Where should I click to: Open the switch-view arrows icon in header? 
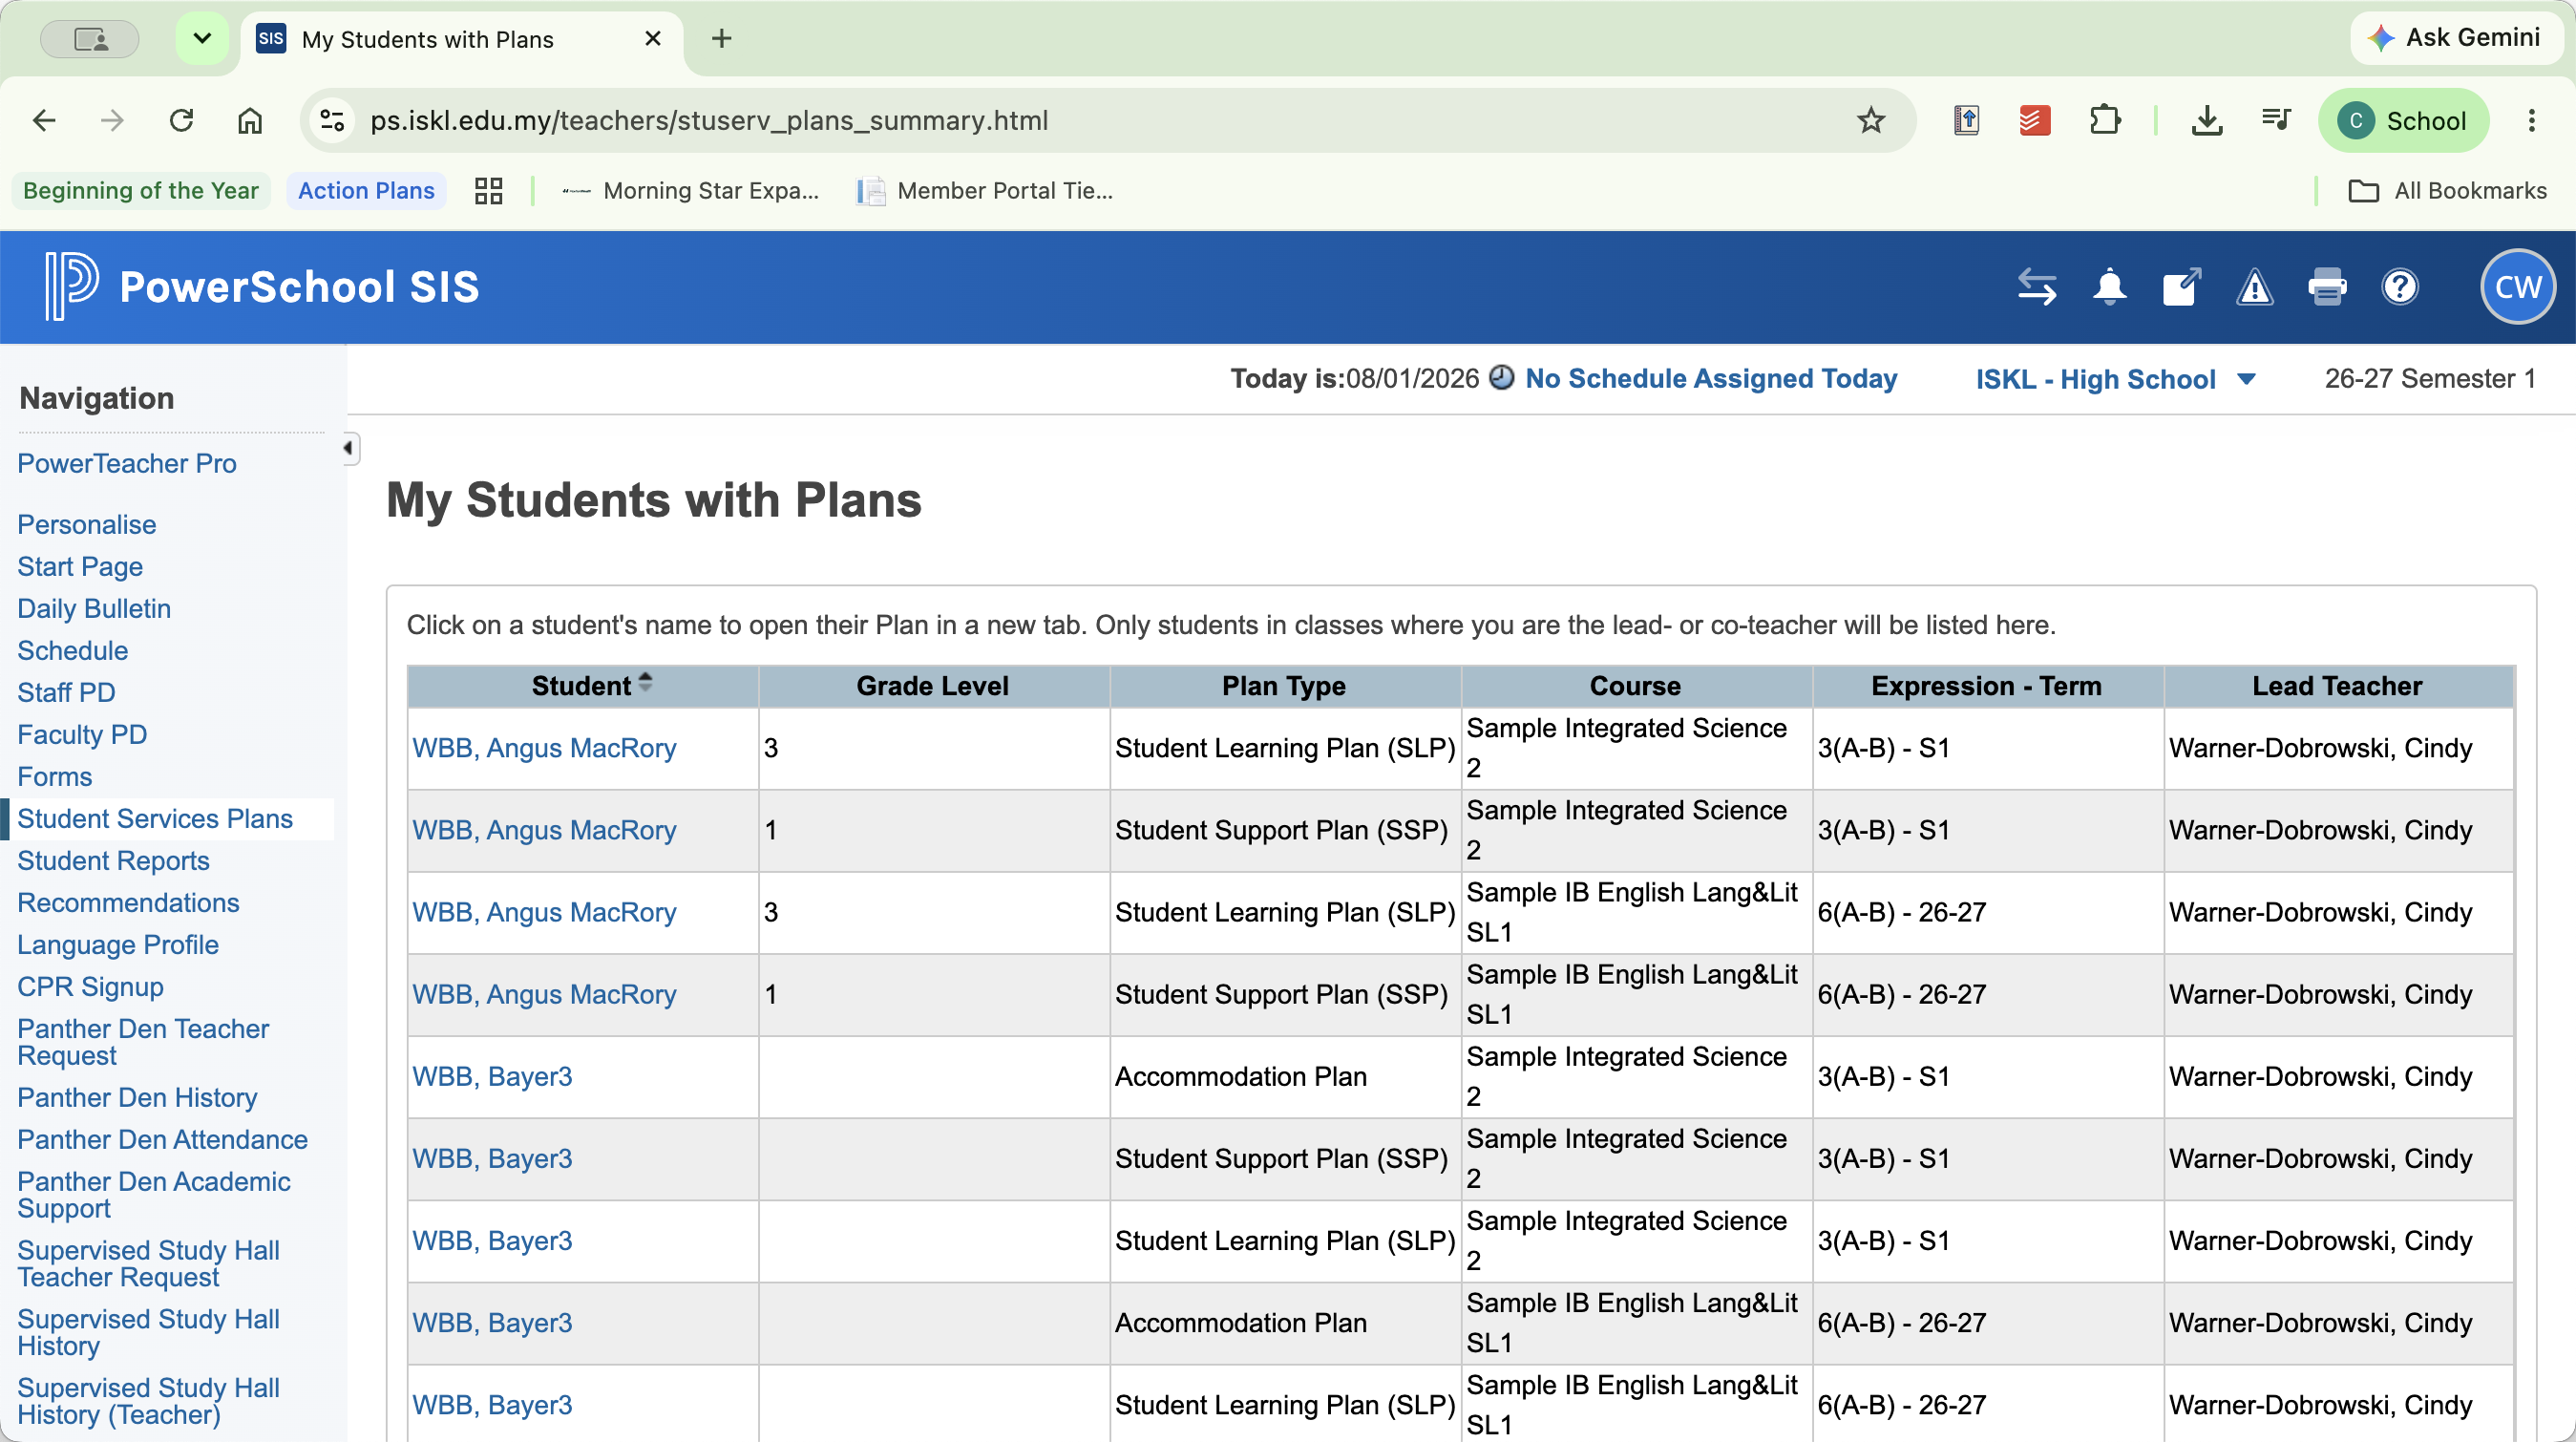pos(2037,287)
